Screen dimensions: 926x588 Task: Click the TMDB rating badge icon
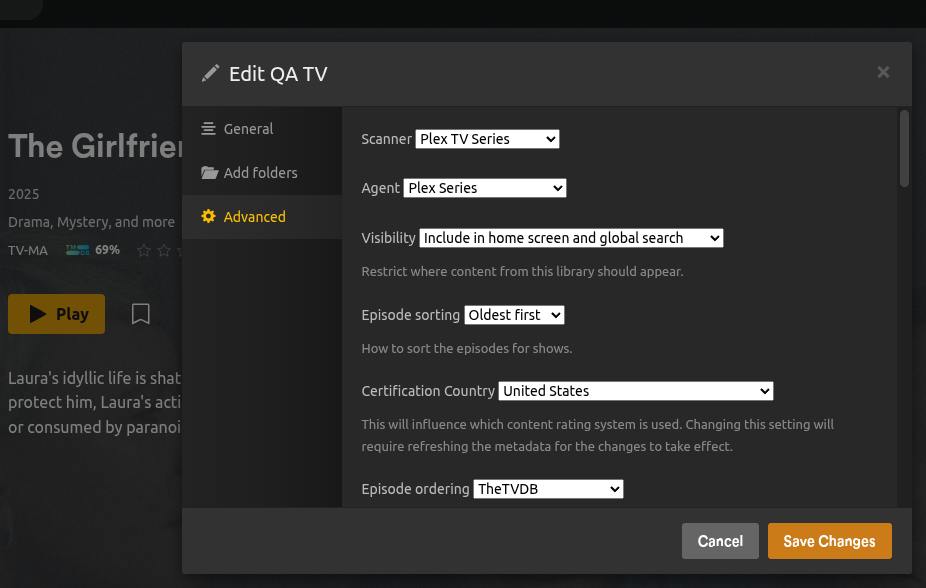[78, 250]
